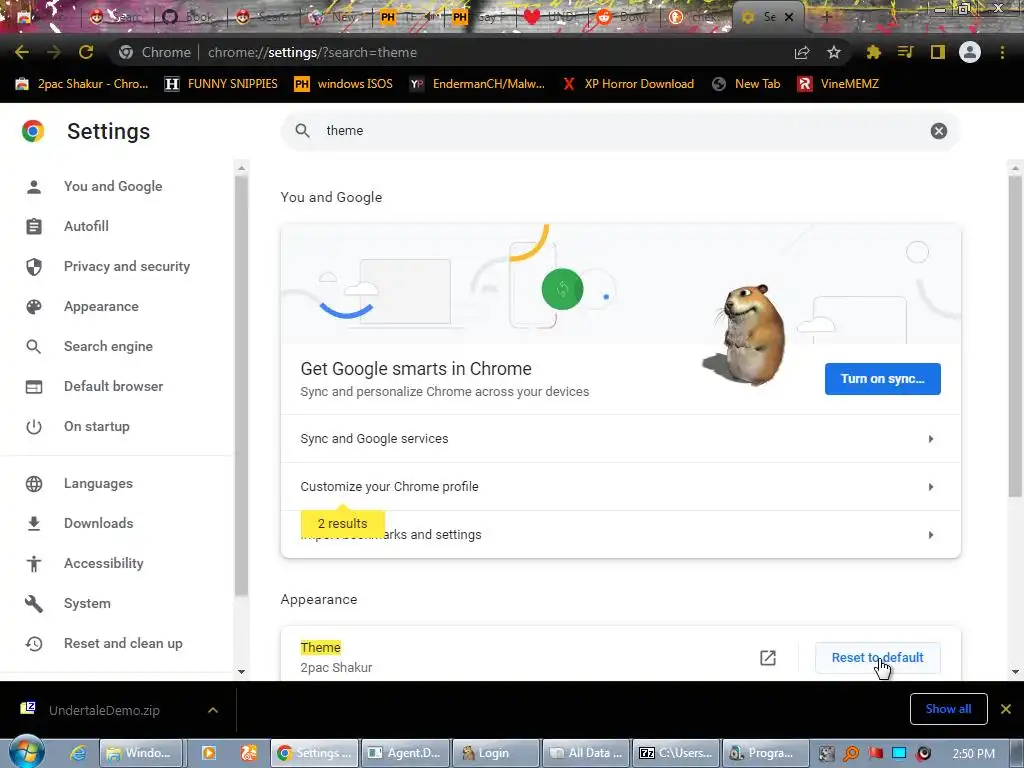1024x768 pixels.
Task: Click the Chrome logo next to Settings
Action: (x=33, y=131)
